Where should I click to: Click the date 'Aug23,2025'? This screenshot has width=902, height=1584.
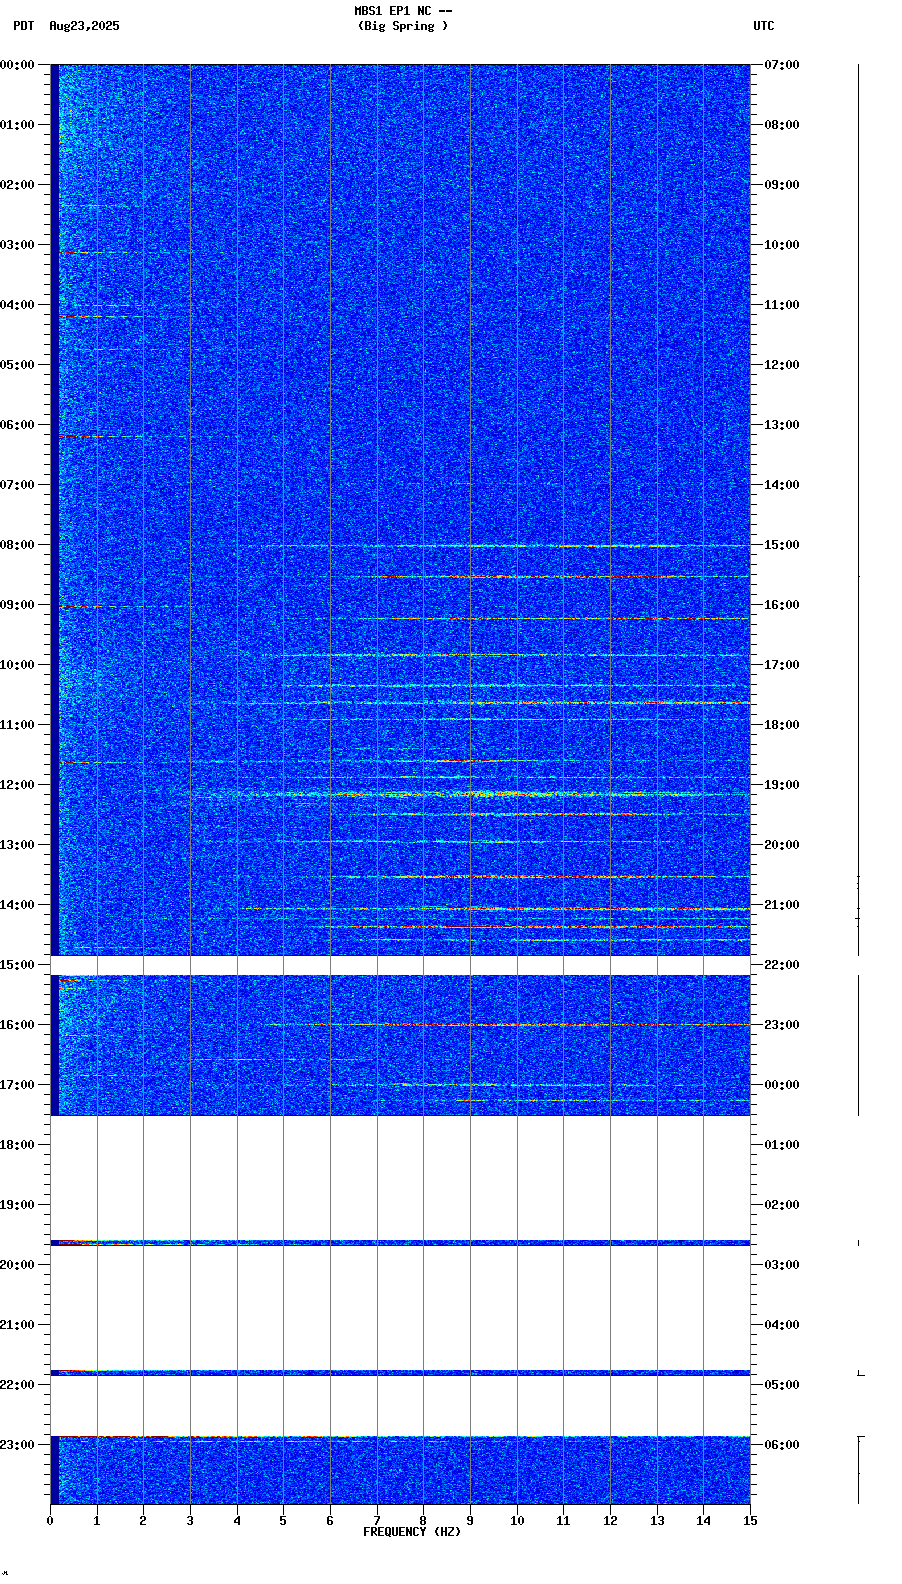click(x=84, y=26)
